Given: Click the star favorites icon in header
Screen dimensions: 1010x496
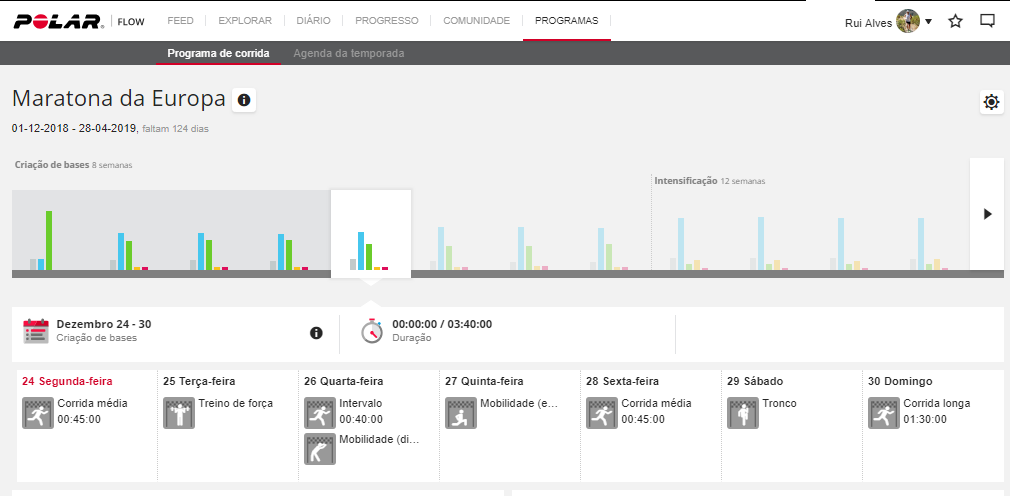Looking at the screenshot, I should [x=955, y=21].
